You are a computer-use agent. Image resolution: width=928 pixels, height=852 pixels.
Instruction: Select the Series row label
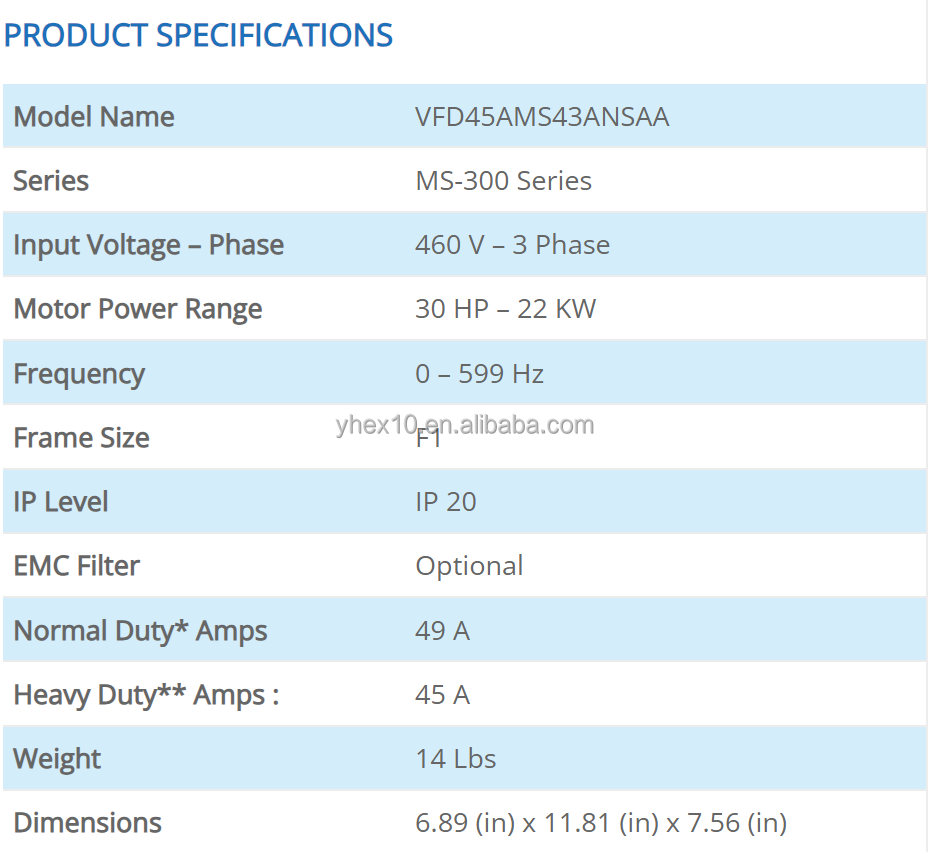click(51, 180)
